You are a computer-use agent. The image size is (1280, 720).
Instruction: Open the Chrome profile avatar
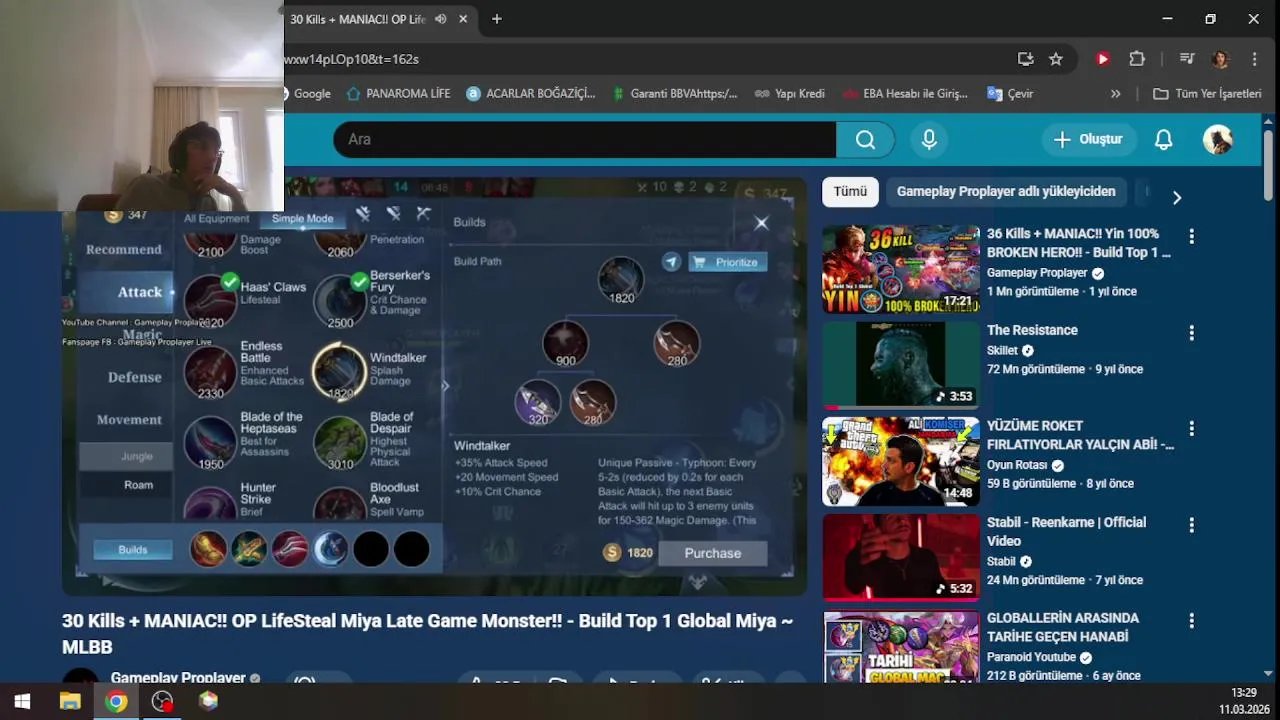(1220, 59)
